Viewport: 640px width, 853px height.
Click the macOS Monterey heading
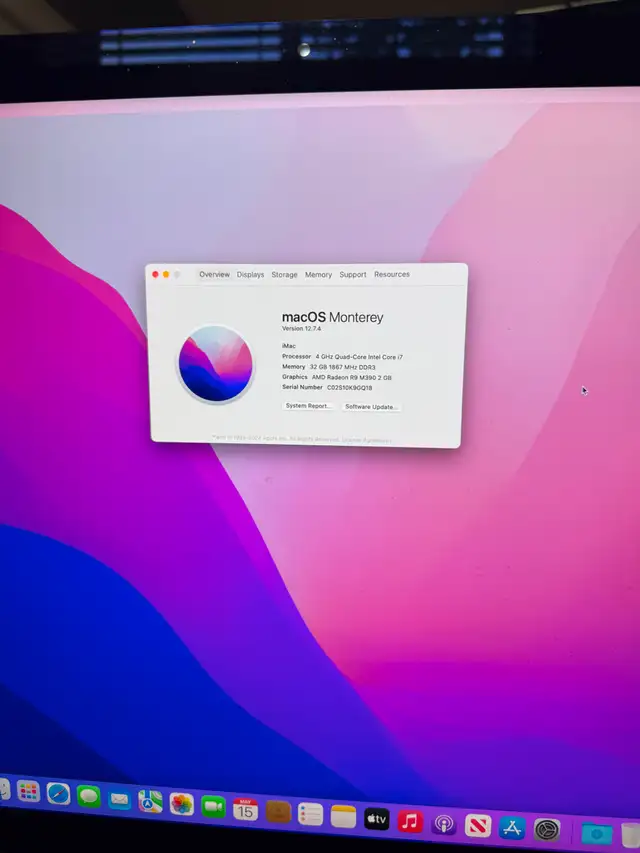point(333,317)
